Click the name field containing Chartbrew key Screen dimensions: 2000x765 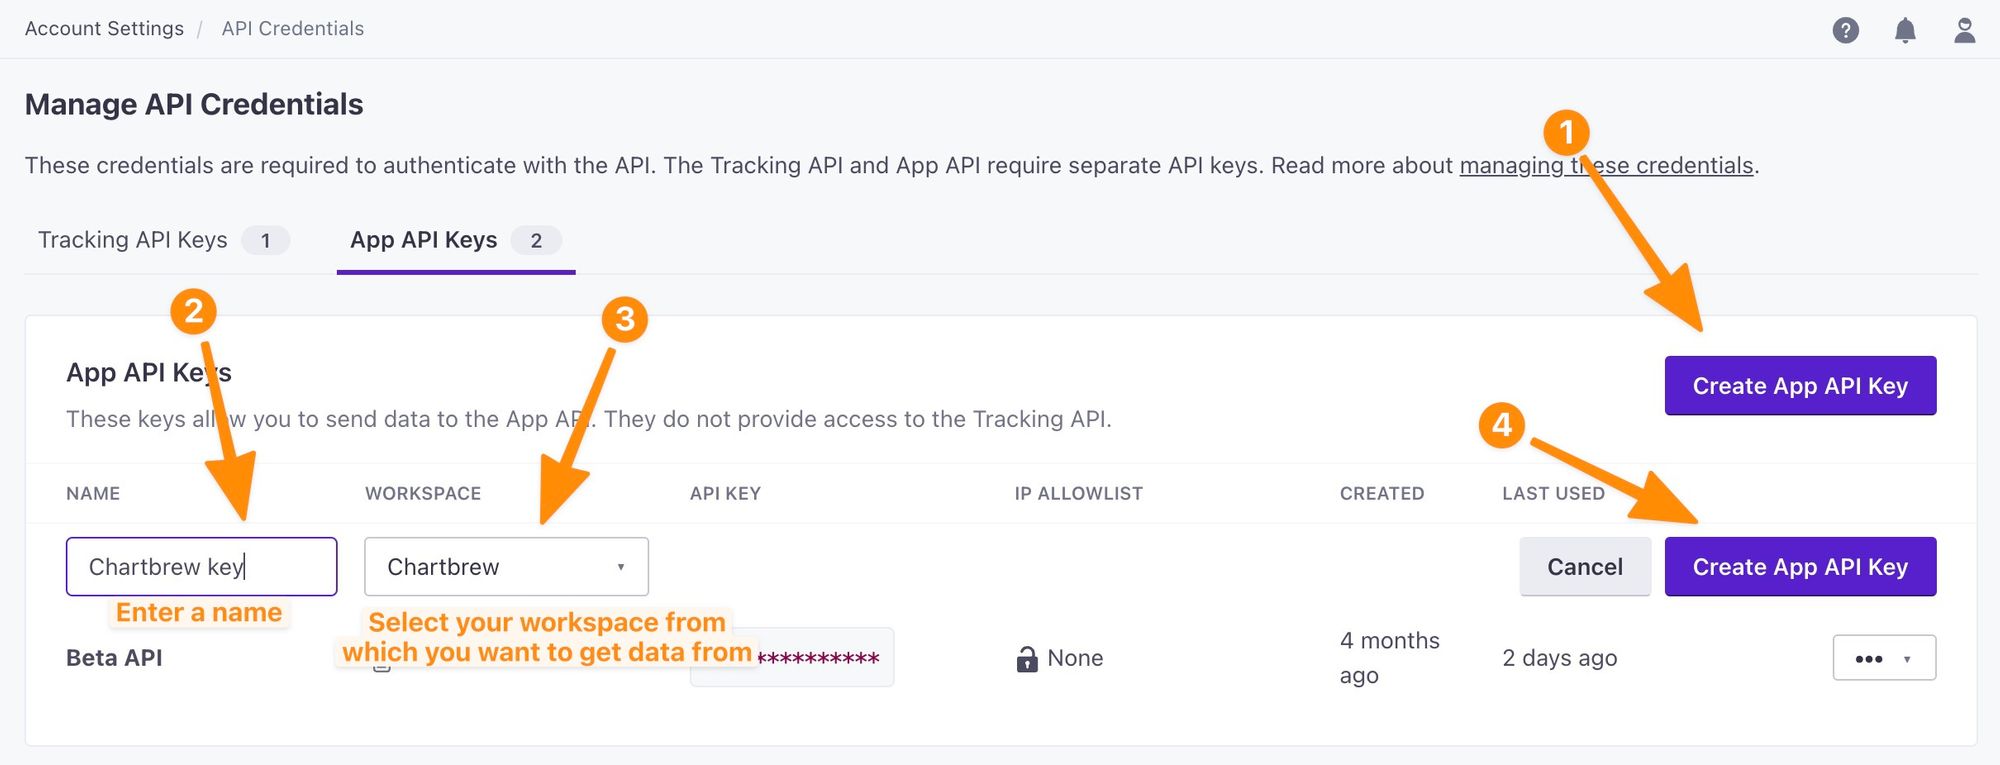[x=200, y=566]
